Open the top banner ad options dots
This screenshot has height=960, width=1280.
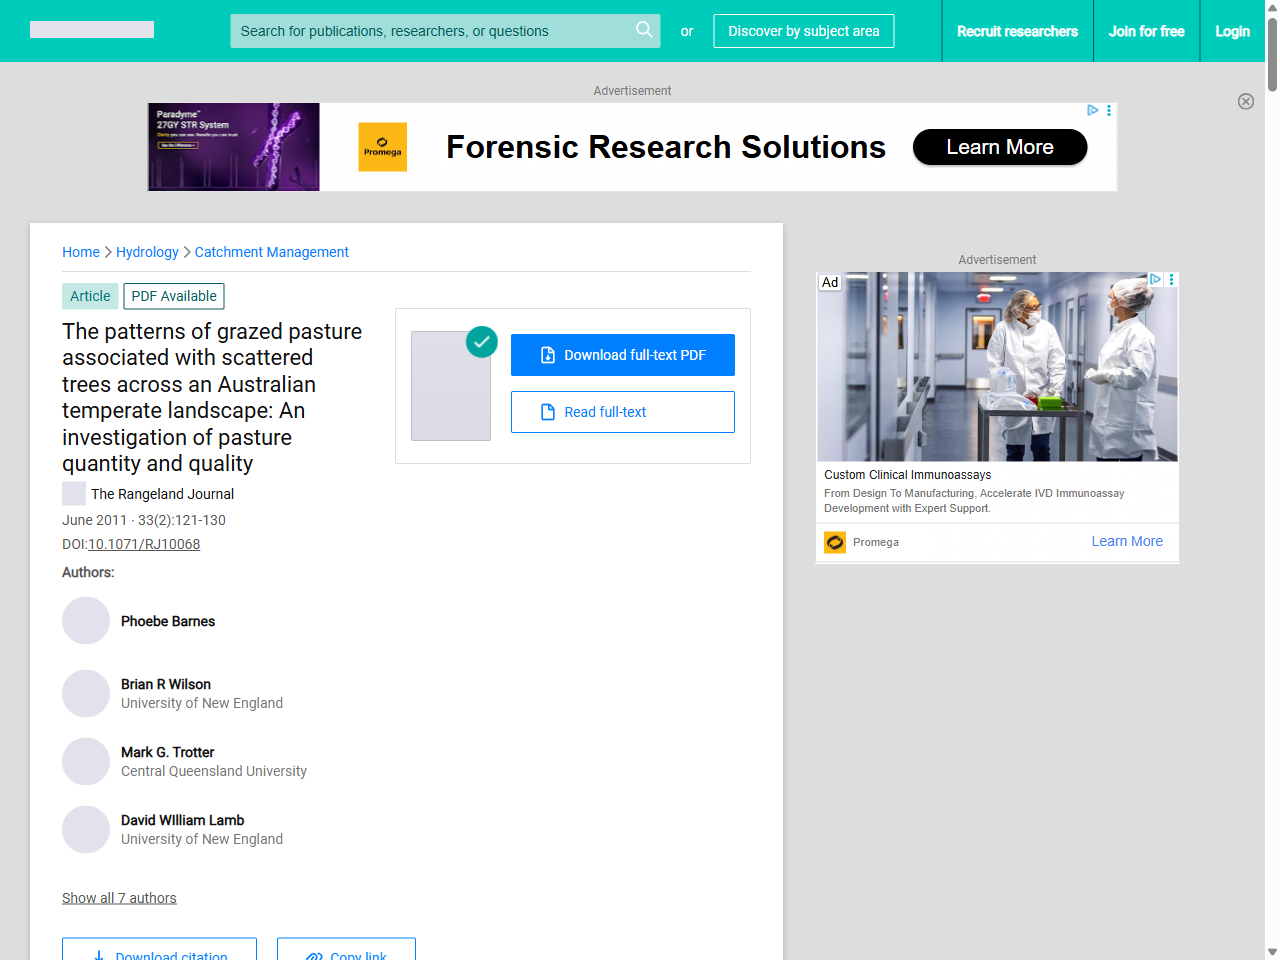pyautogui.click(x=1109, y=110)
